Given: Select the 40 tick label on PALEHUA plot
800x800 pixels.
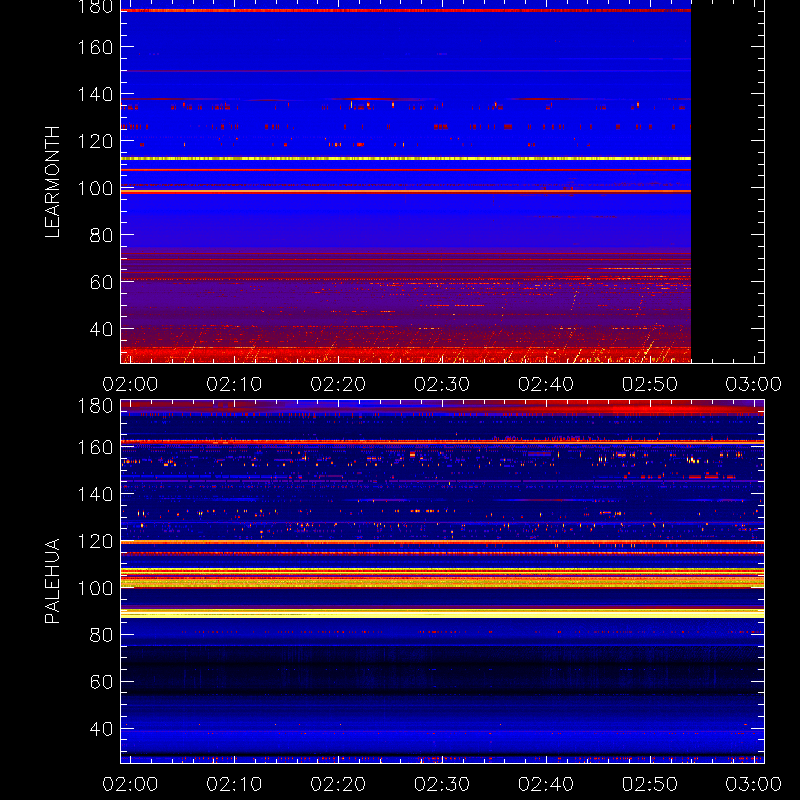Looking at the screenshot, I should click(x=101, y=729).
